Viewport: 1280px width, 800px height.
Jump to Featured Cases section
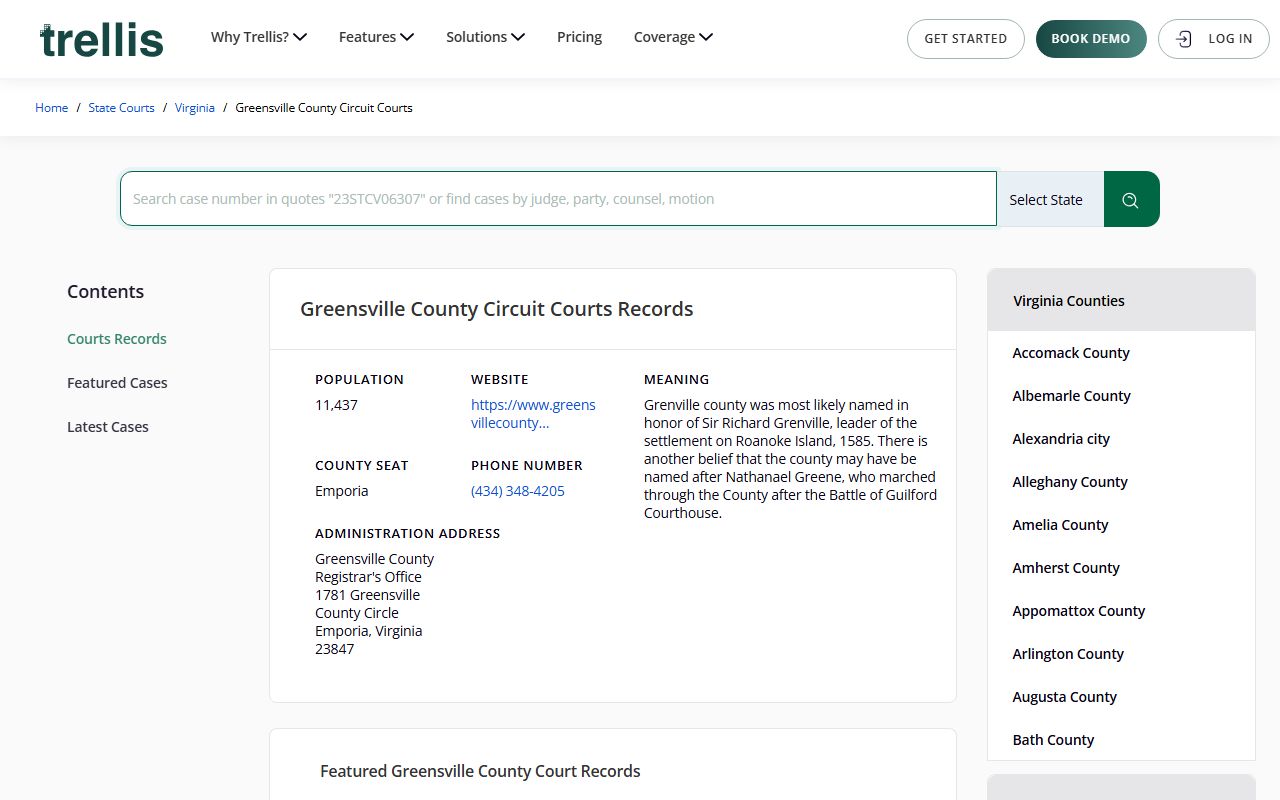point(117,383)
